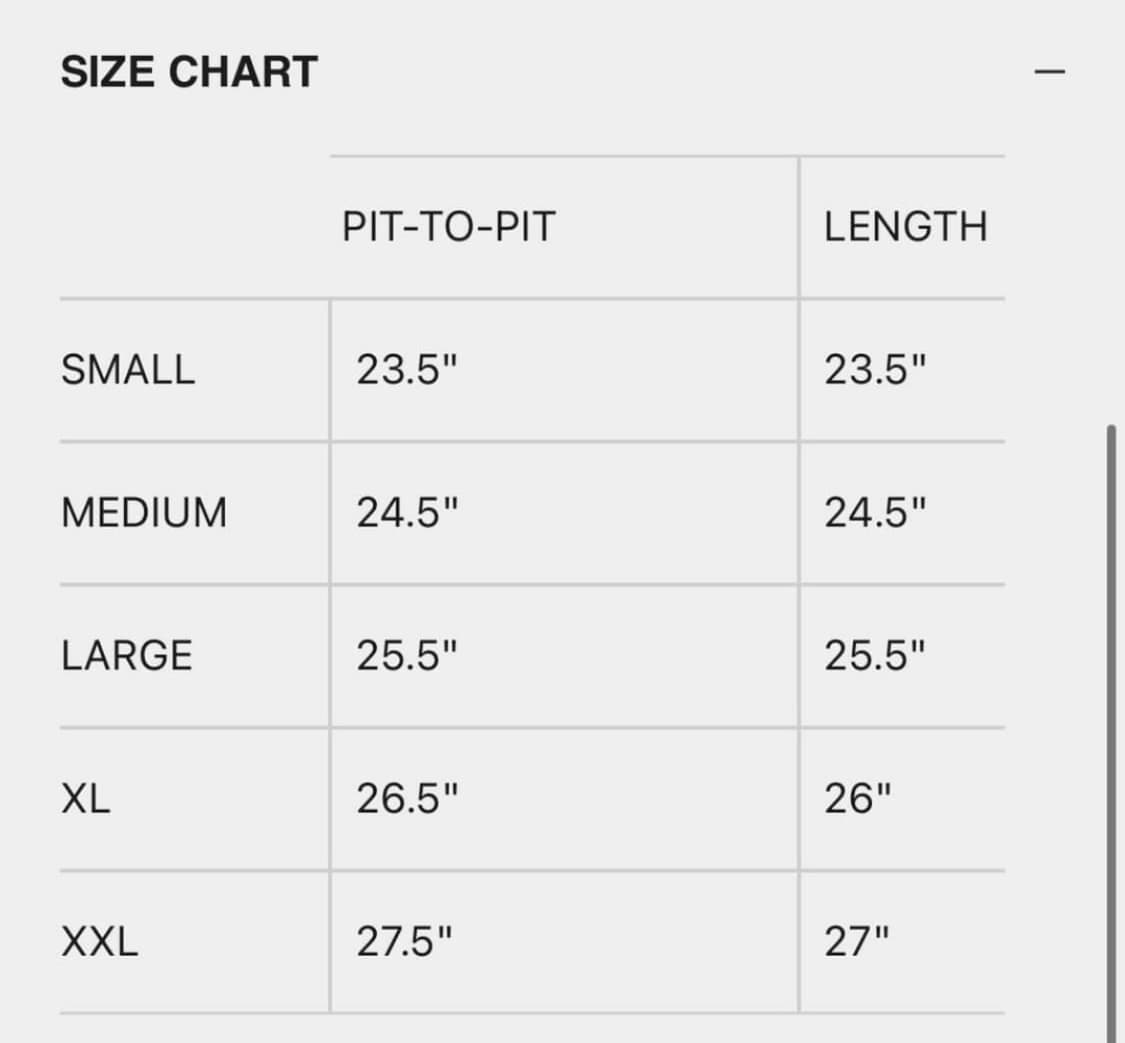Select the XXL pit-to-pit value 27.5"
Viewport: 1125px width, 1043px height.
[405, 942]
